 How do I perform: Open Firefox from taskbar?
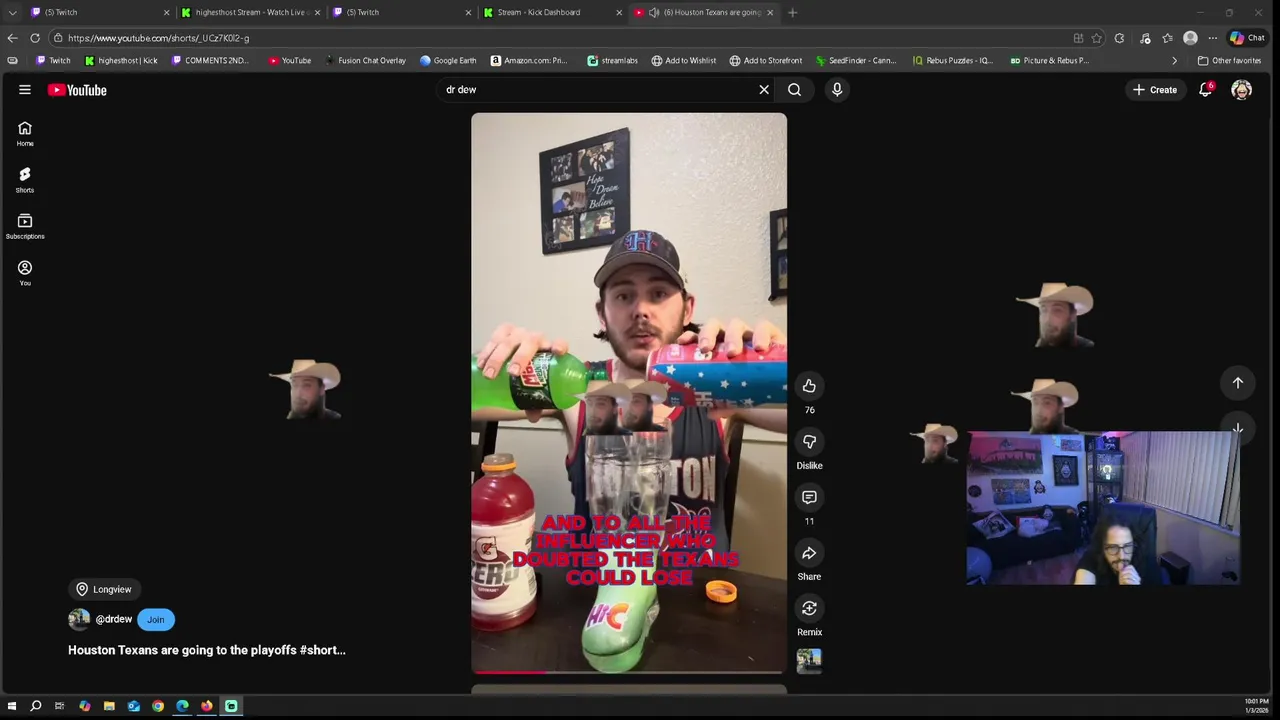(x=207, y=706)
